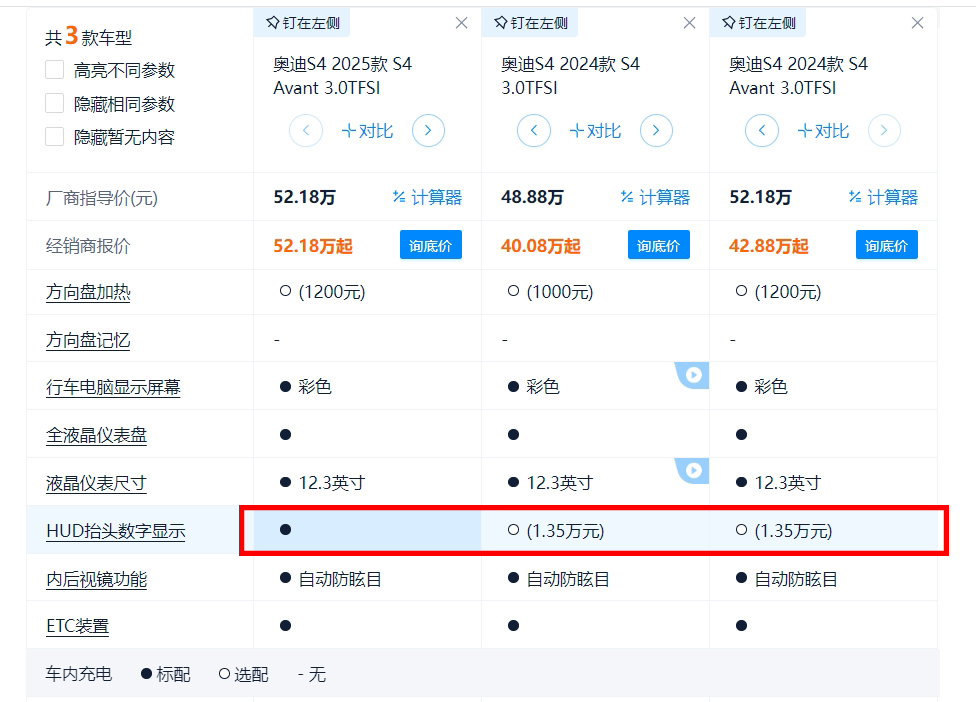Click the 车内充电 section heading
Viewport: 976px width, 702px height.
click(79, 674)
